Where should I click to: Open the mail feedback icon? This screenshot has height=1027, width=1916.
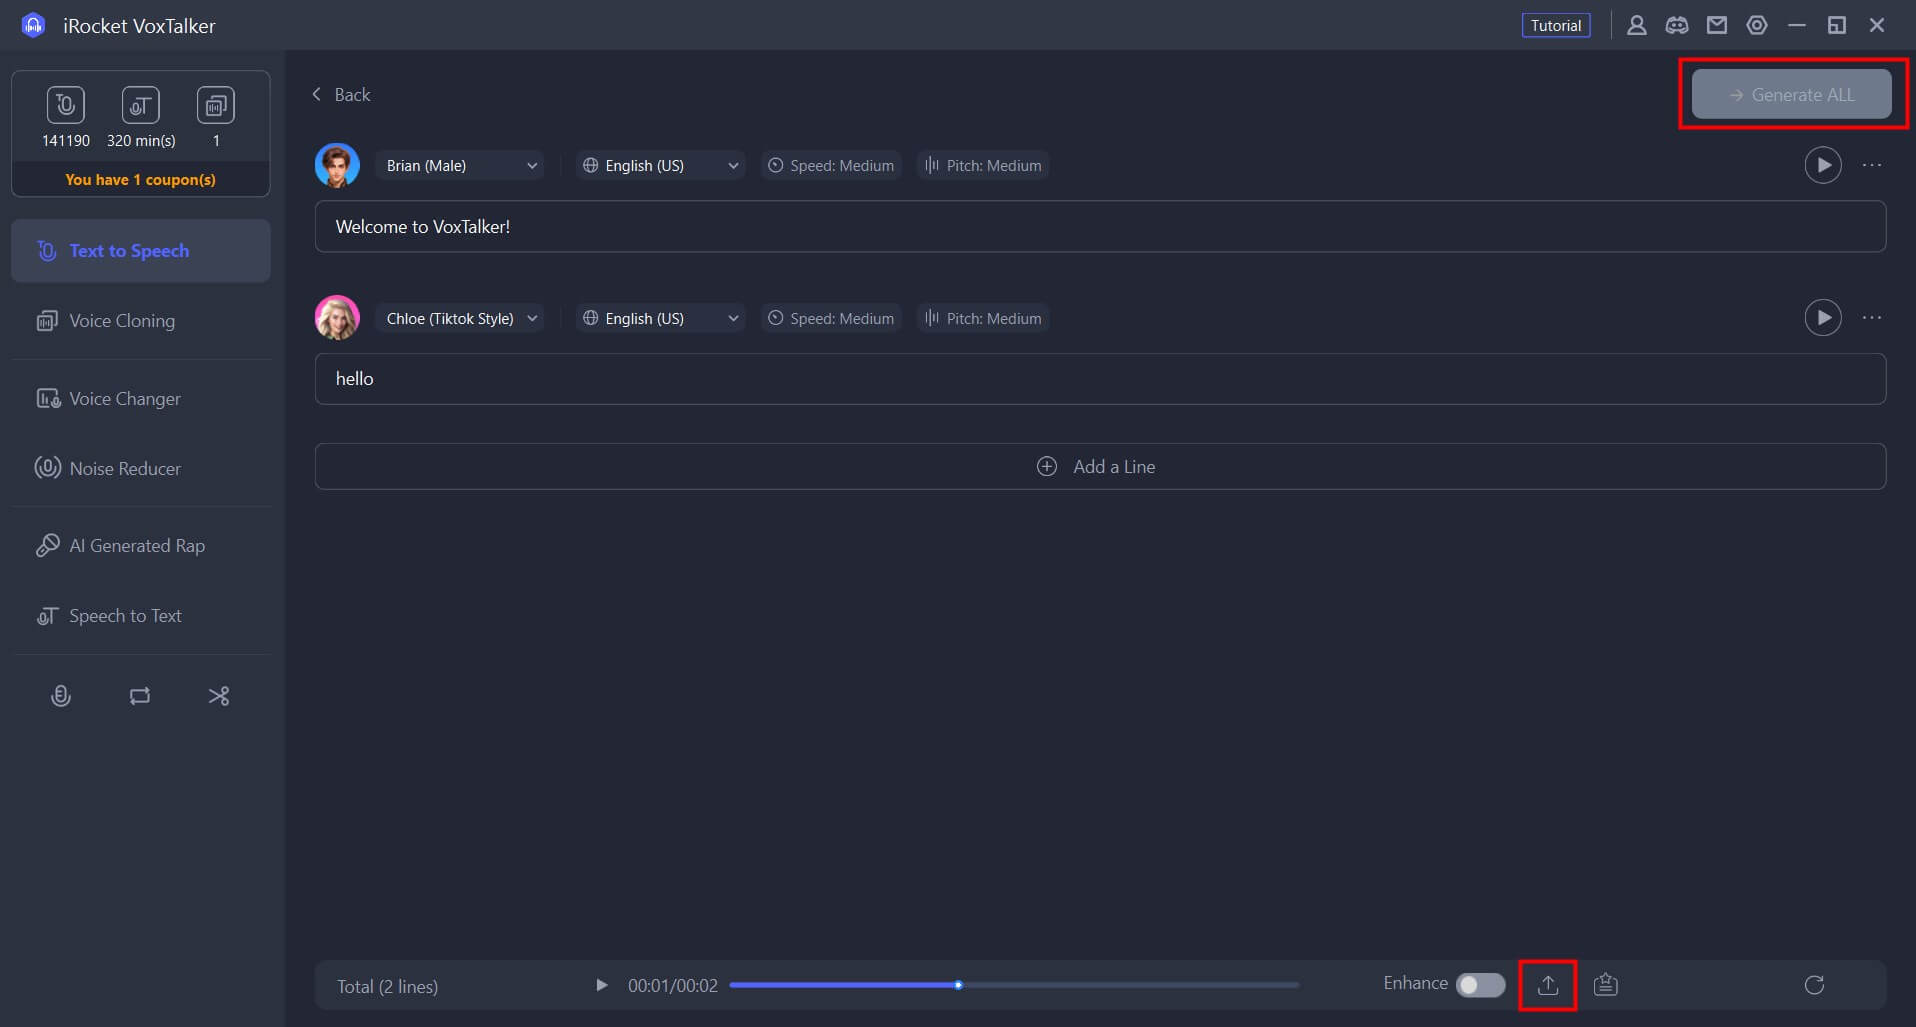click(1717, 26)
